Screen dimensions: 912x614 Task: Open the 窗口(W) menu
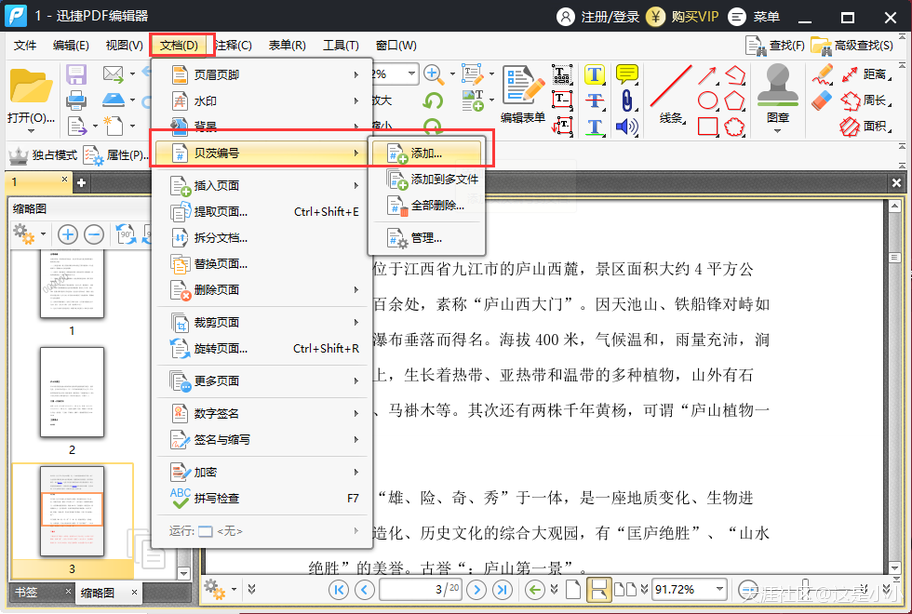pyautogui.click(x=396, y=45)
